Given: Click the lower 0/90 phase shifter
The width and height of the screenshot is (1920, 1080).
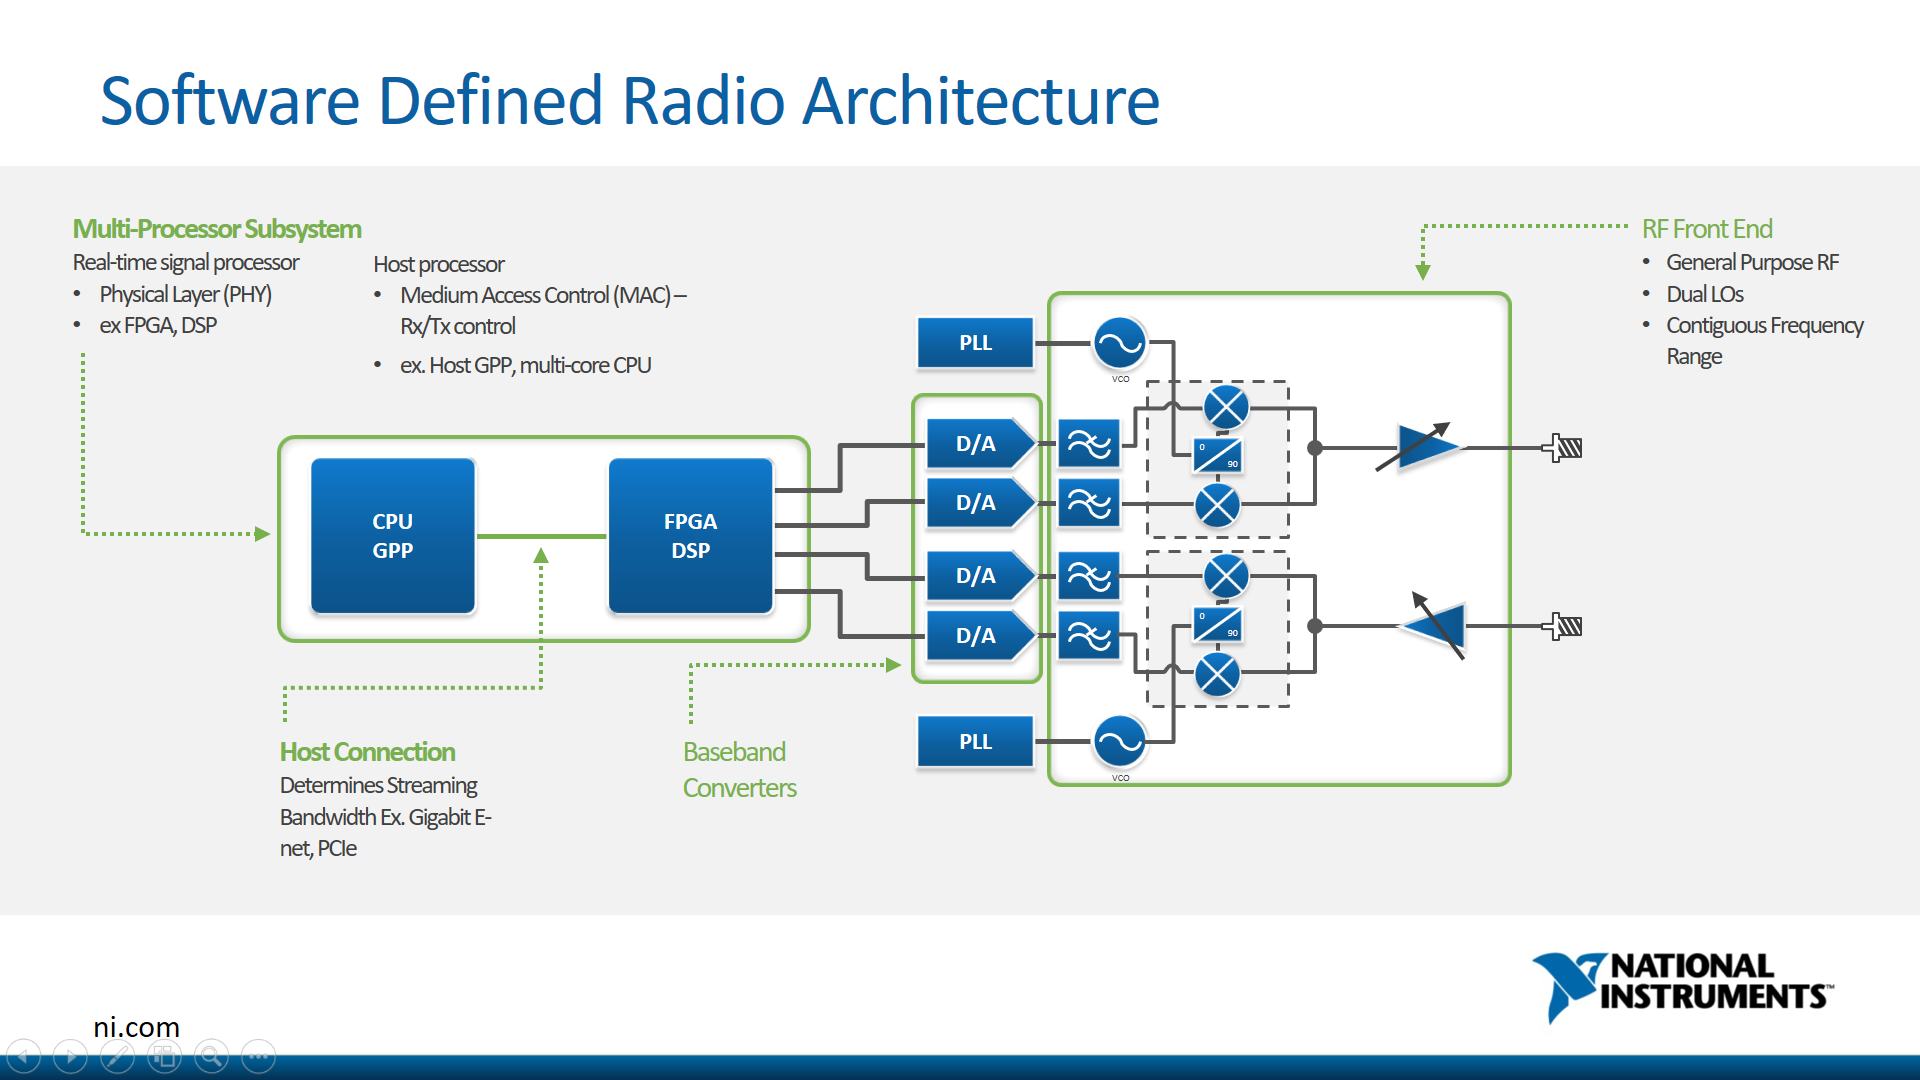Looking at the screenshot, I should 1218,625.
